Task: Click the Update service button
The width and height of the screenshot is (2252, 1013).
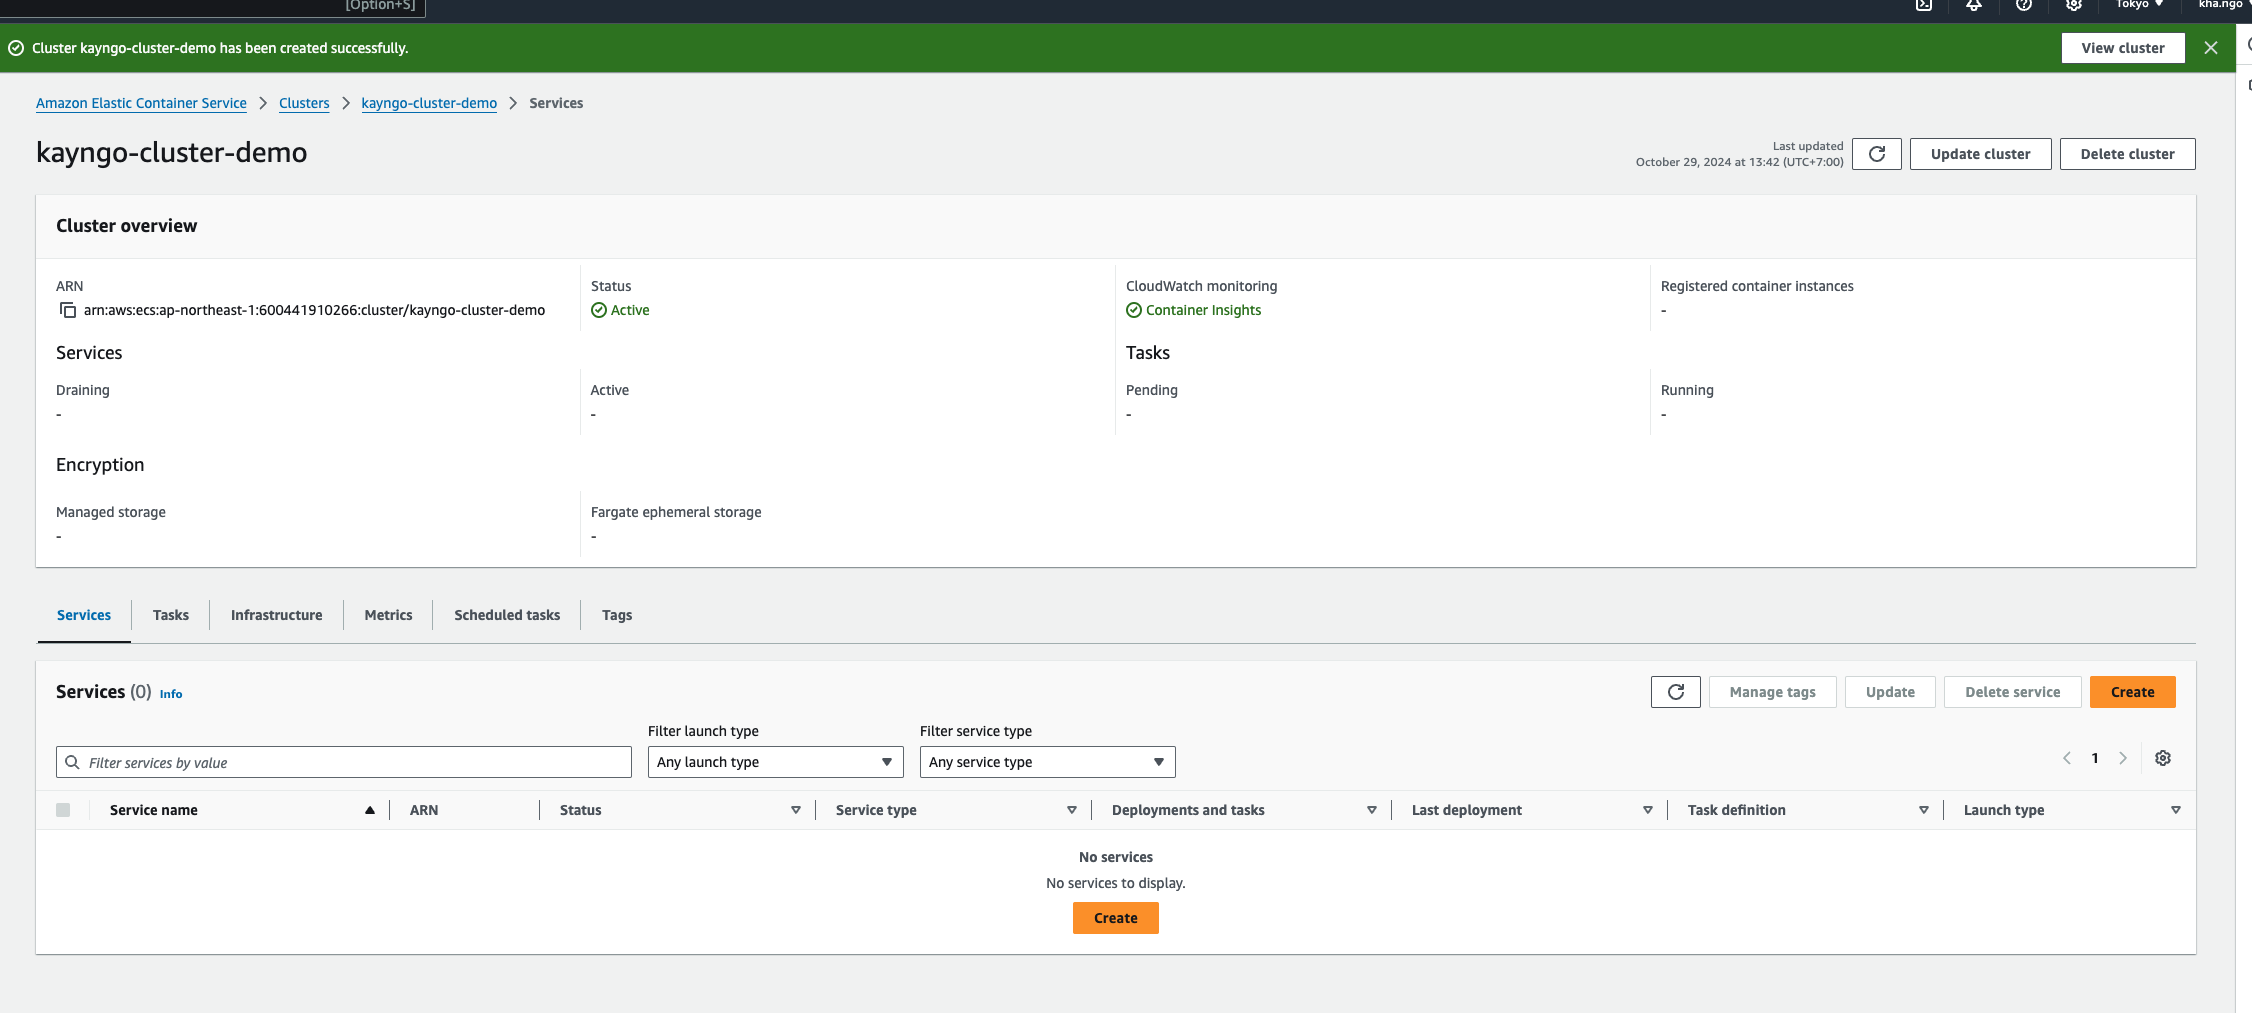Action: 1890,692
